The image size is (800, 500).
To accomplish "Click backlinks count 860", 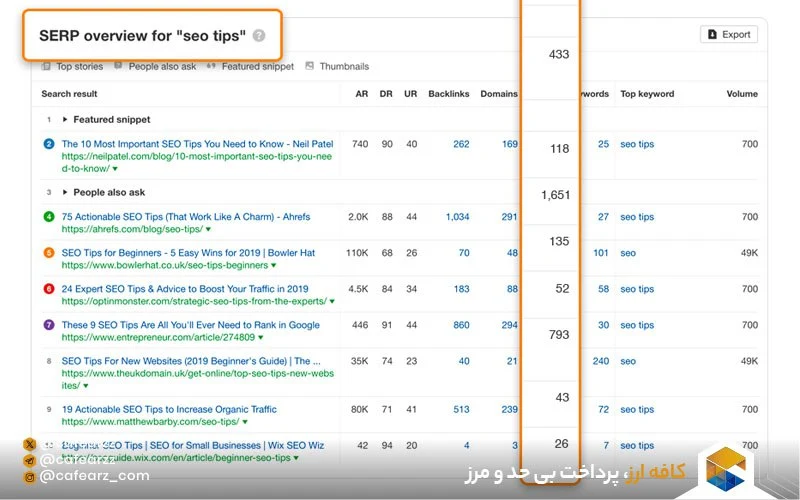I will tap(461, 325).
